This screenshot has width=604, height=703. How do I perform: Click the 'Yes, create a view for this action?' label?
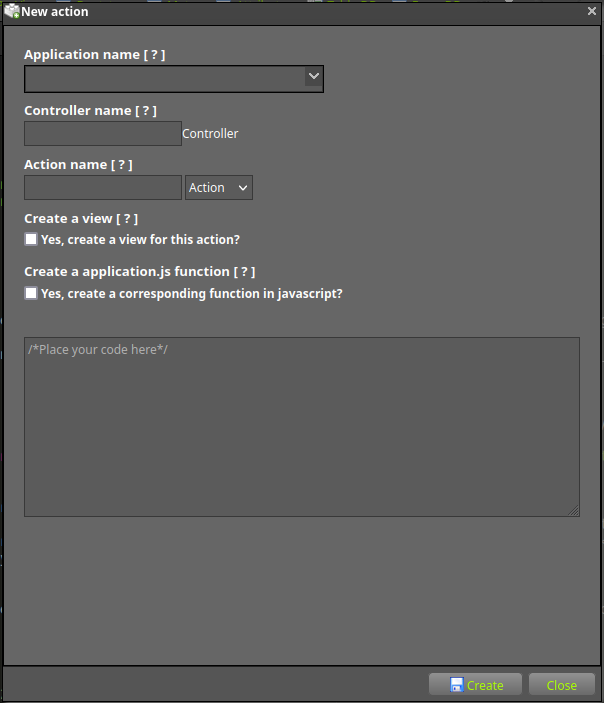140,239
